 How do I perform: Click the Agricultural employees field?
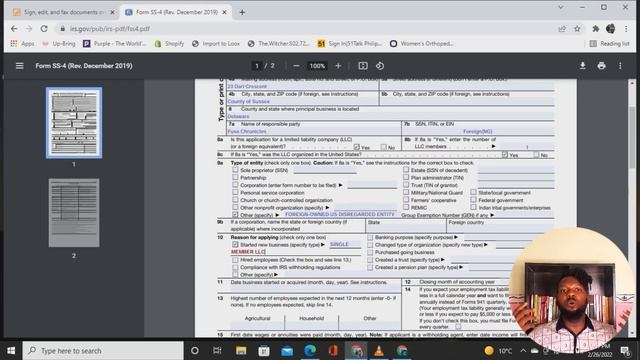tap(257, 325)
